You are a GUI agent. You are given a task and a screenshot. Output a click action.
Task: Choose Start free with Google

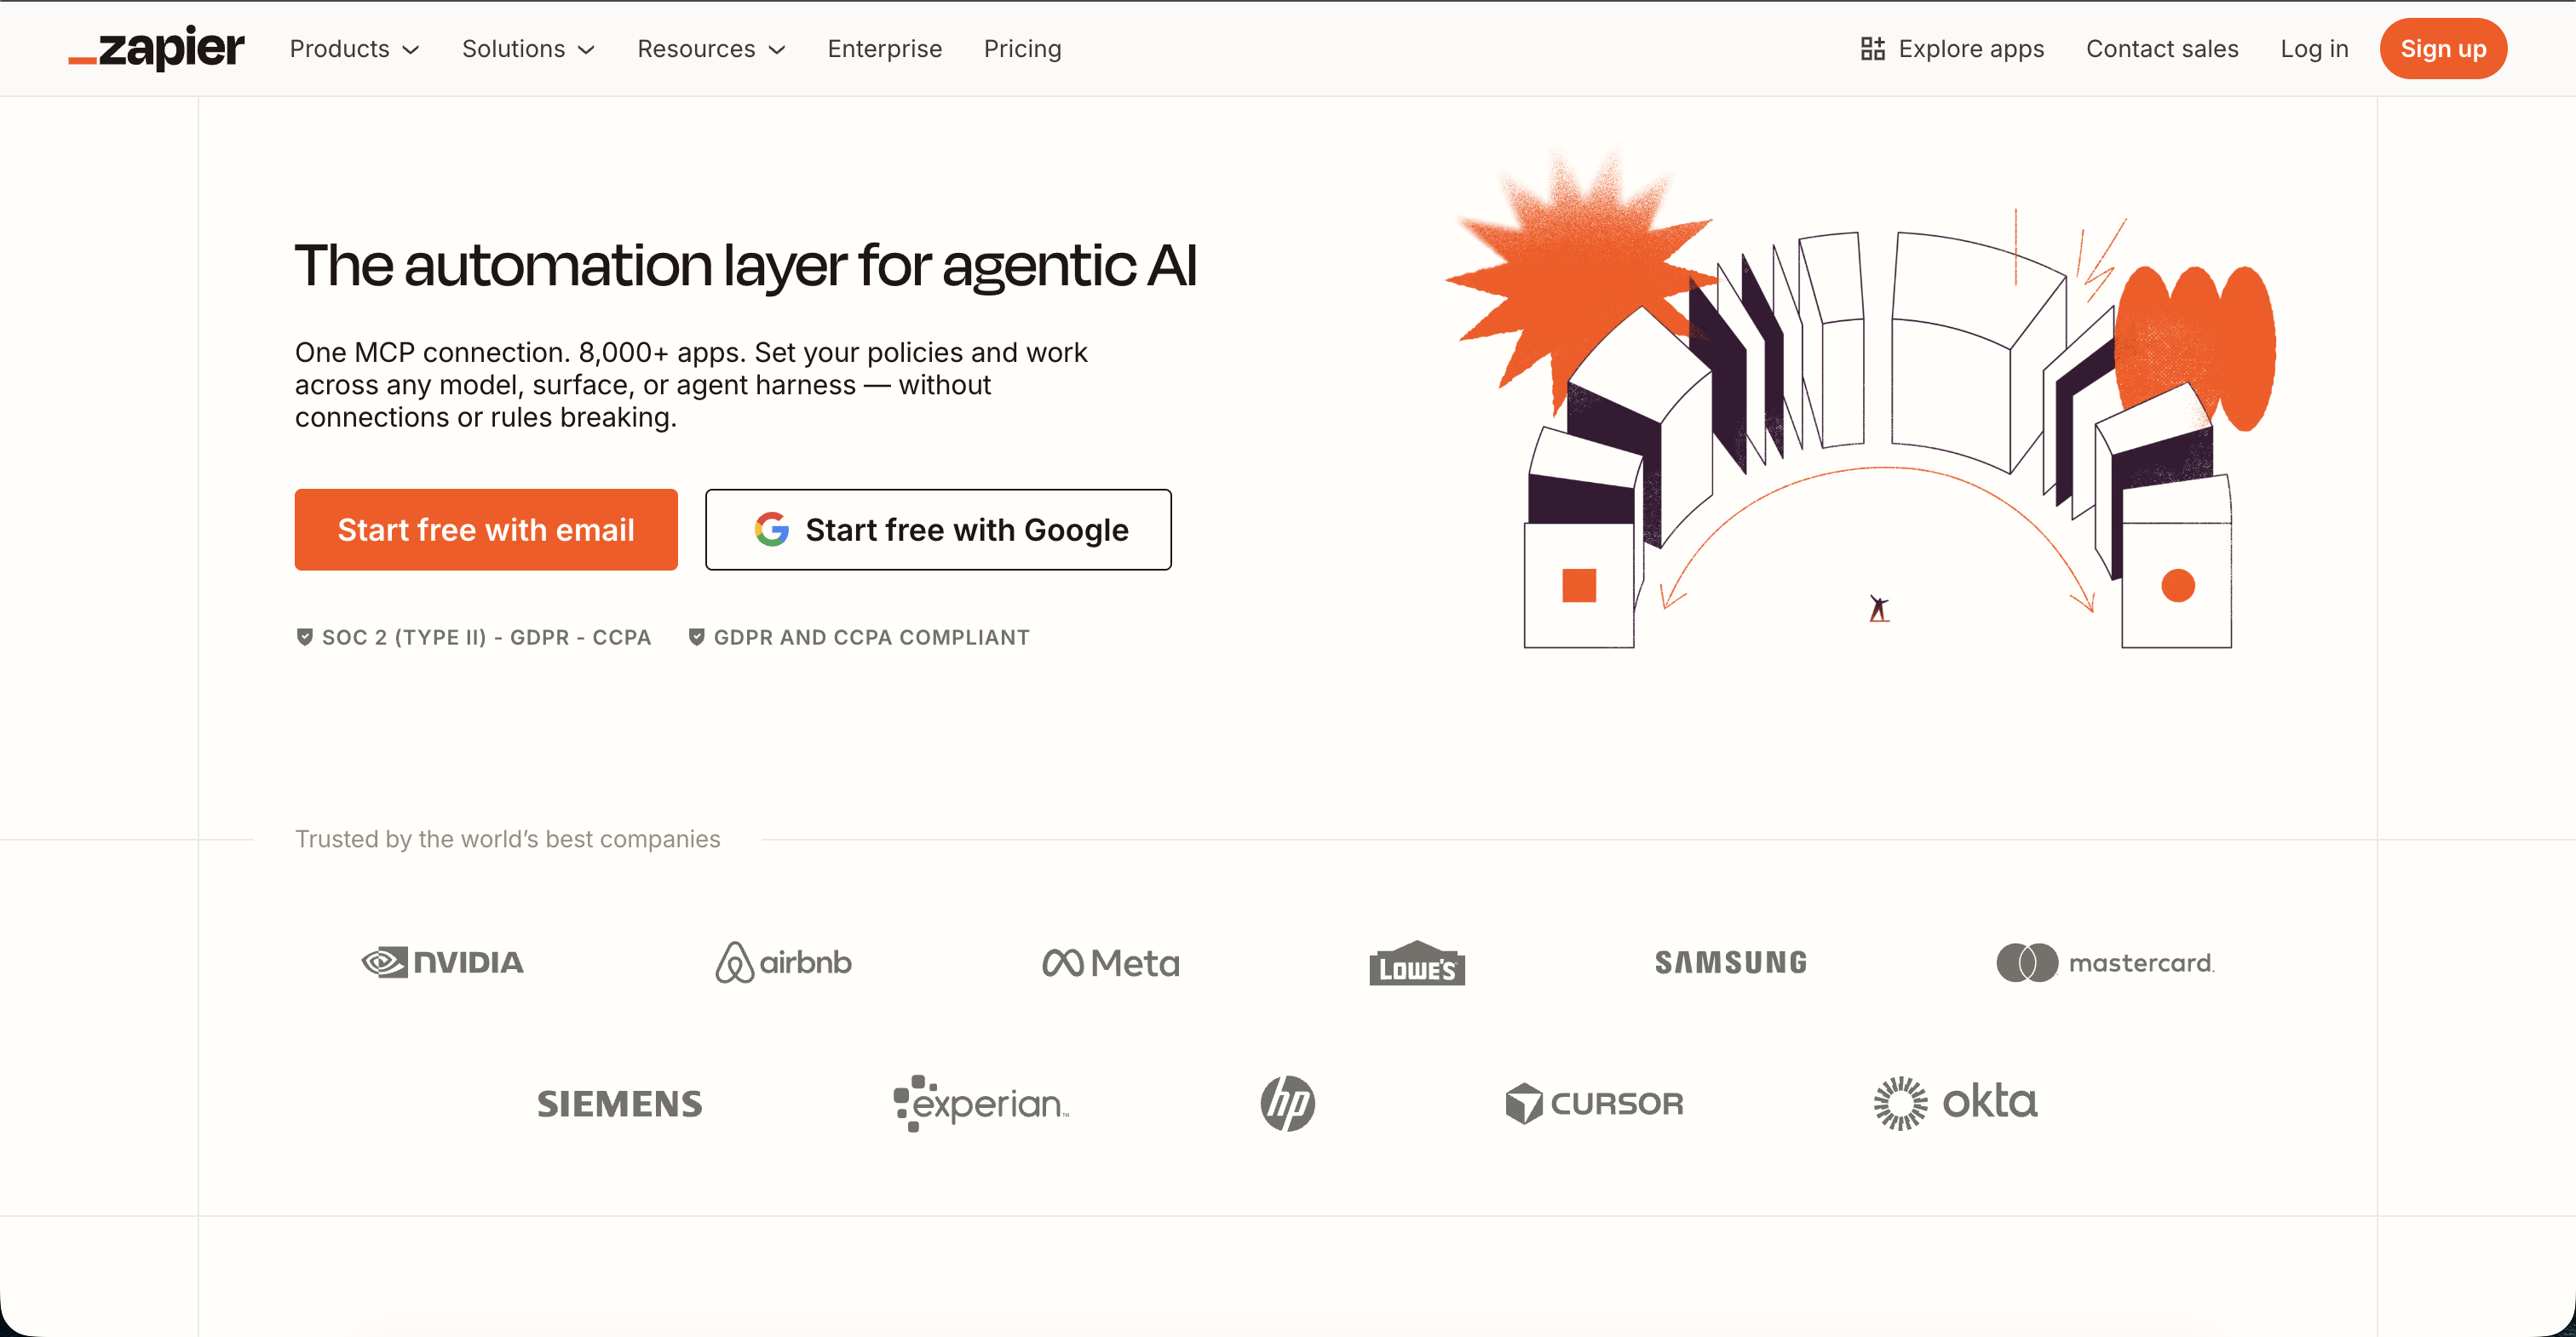pos(938,530)
